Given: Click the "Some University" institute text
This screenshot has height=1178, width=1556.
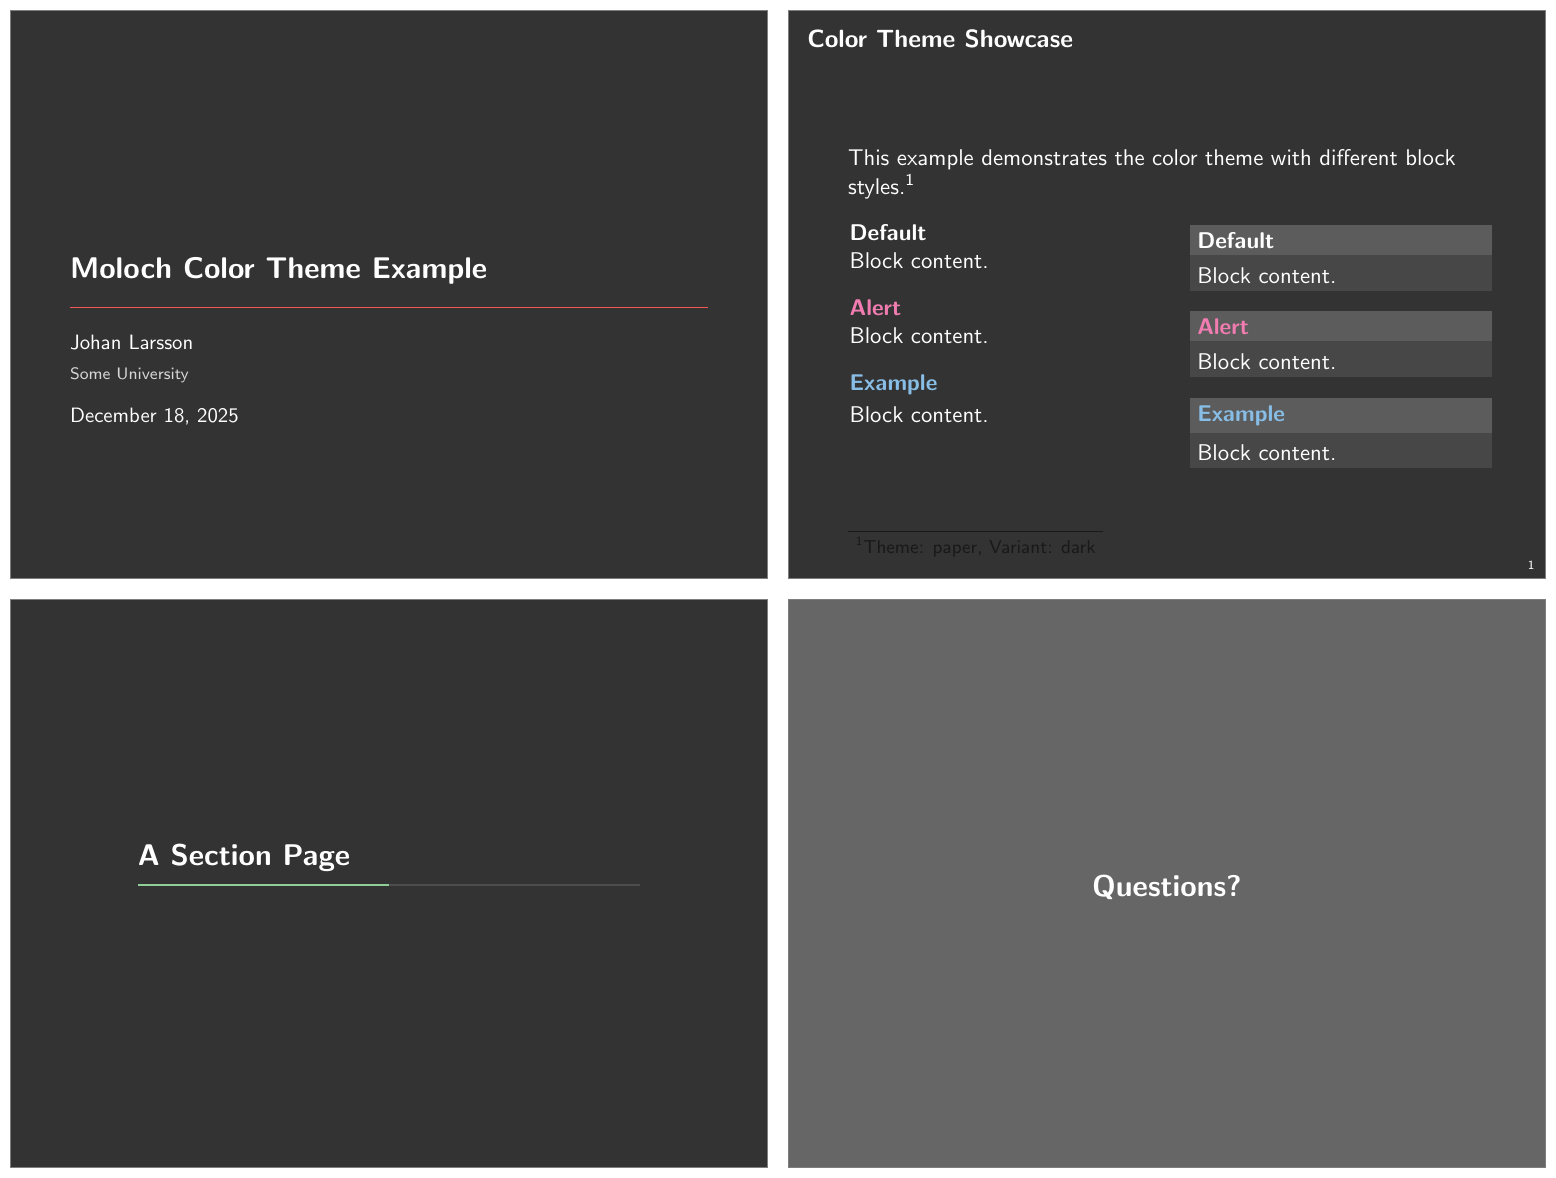Looking at the screenshot, I should tap(129, 374).
